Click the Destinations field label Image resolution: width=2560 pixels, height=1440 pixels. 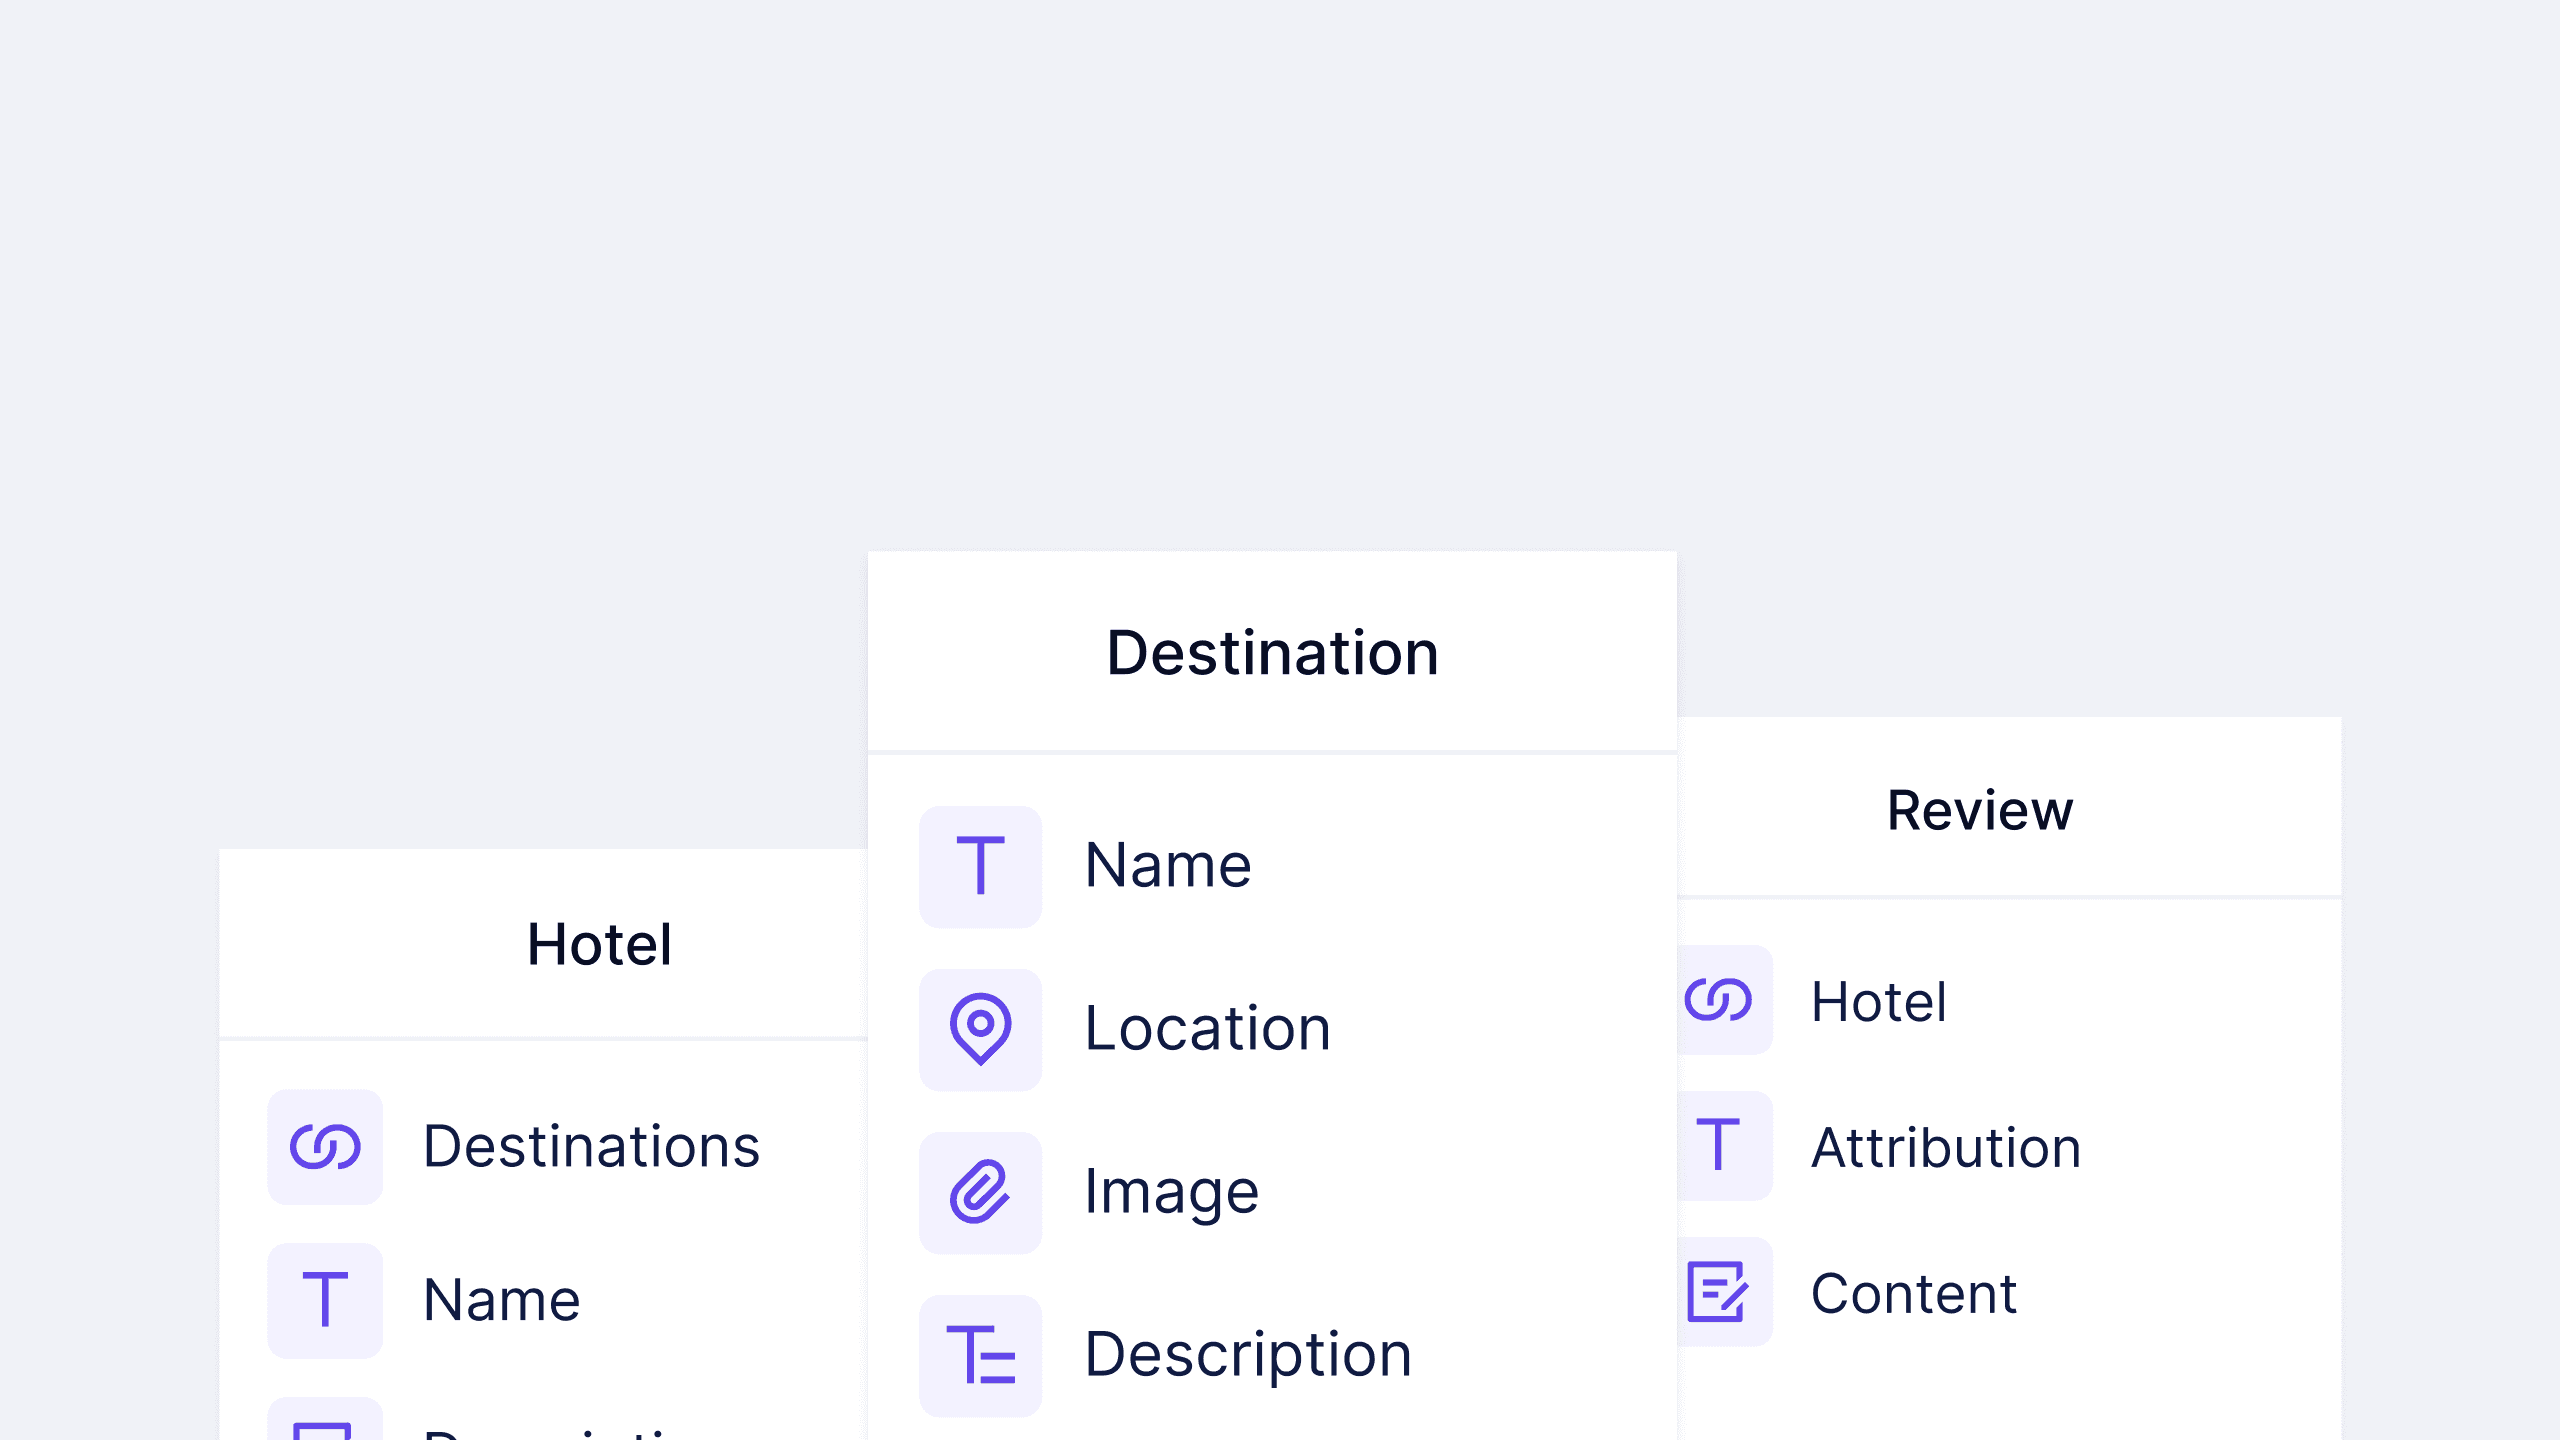tap(591, 1146)
